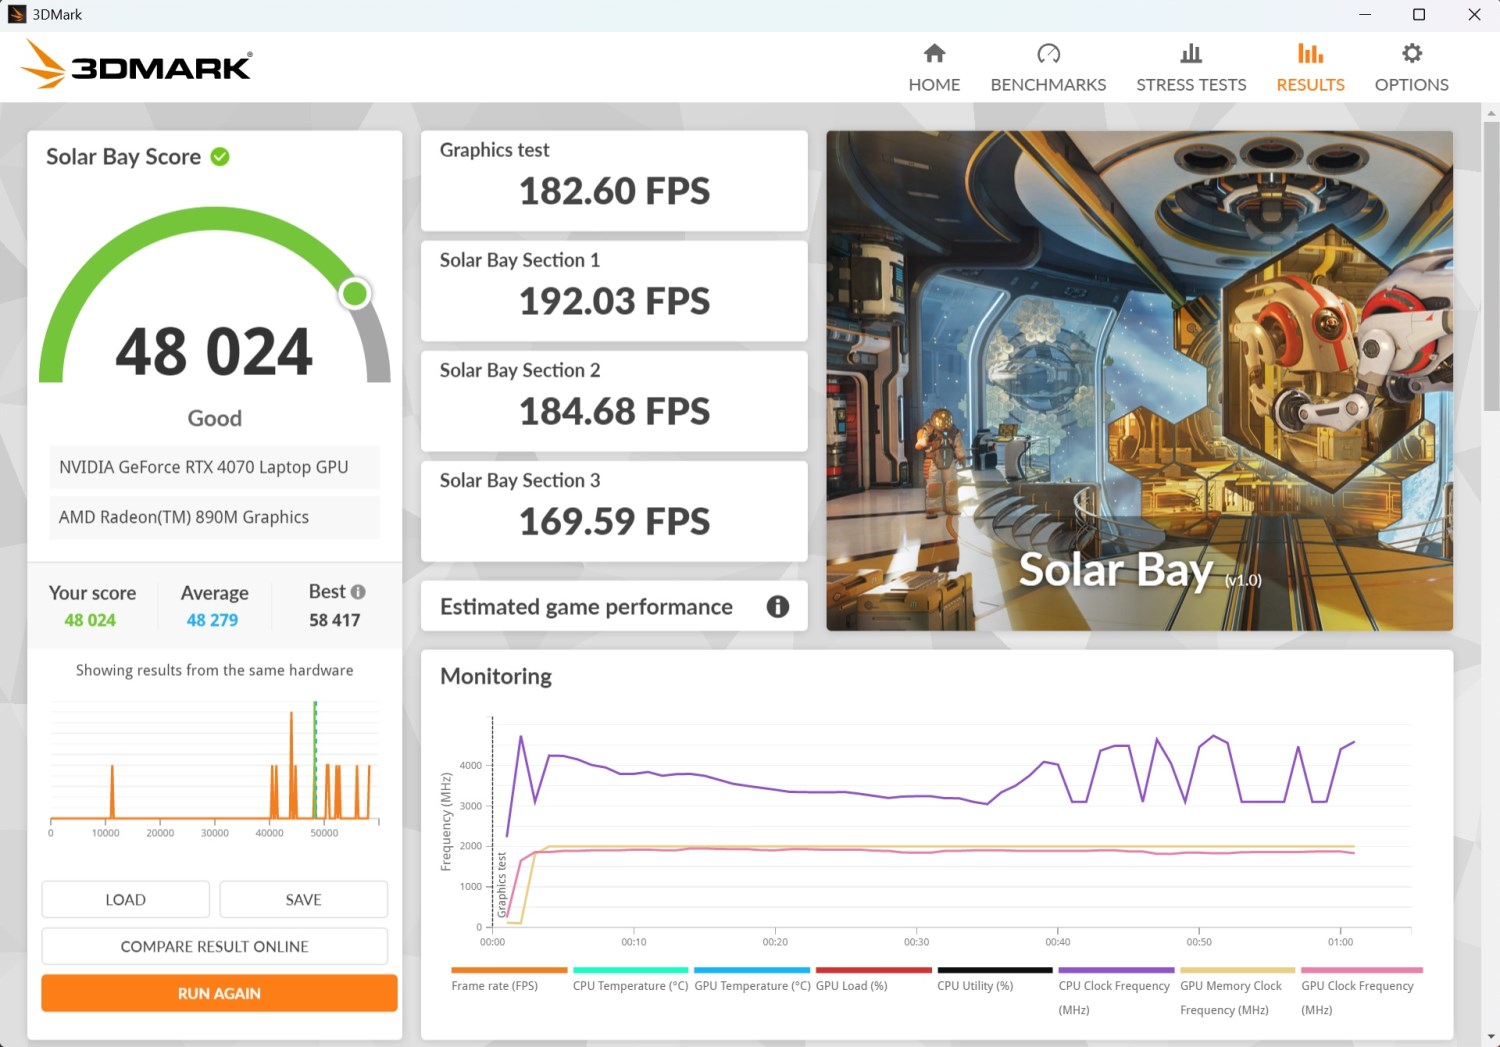Click the Solar Bay Section 3 card
Image resolution: width=1500 pixels, height=1047 pixels.
point(614,511)
